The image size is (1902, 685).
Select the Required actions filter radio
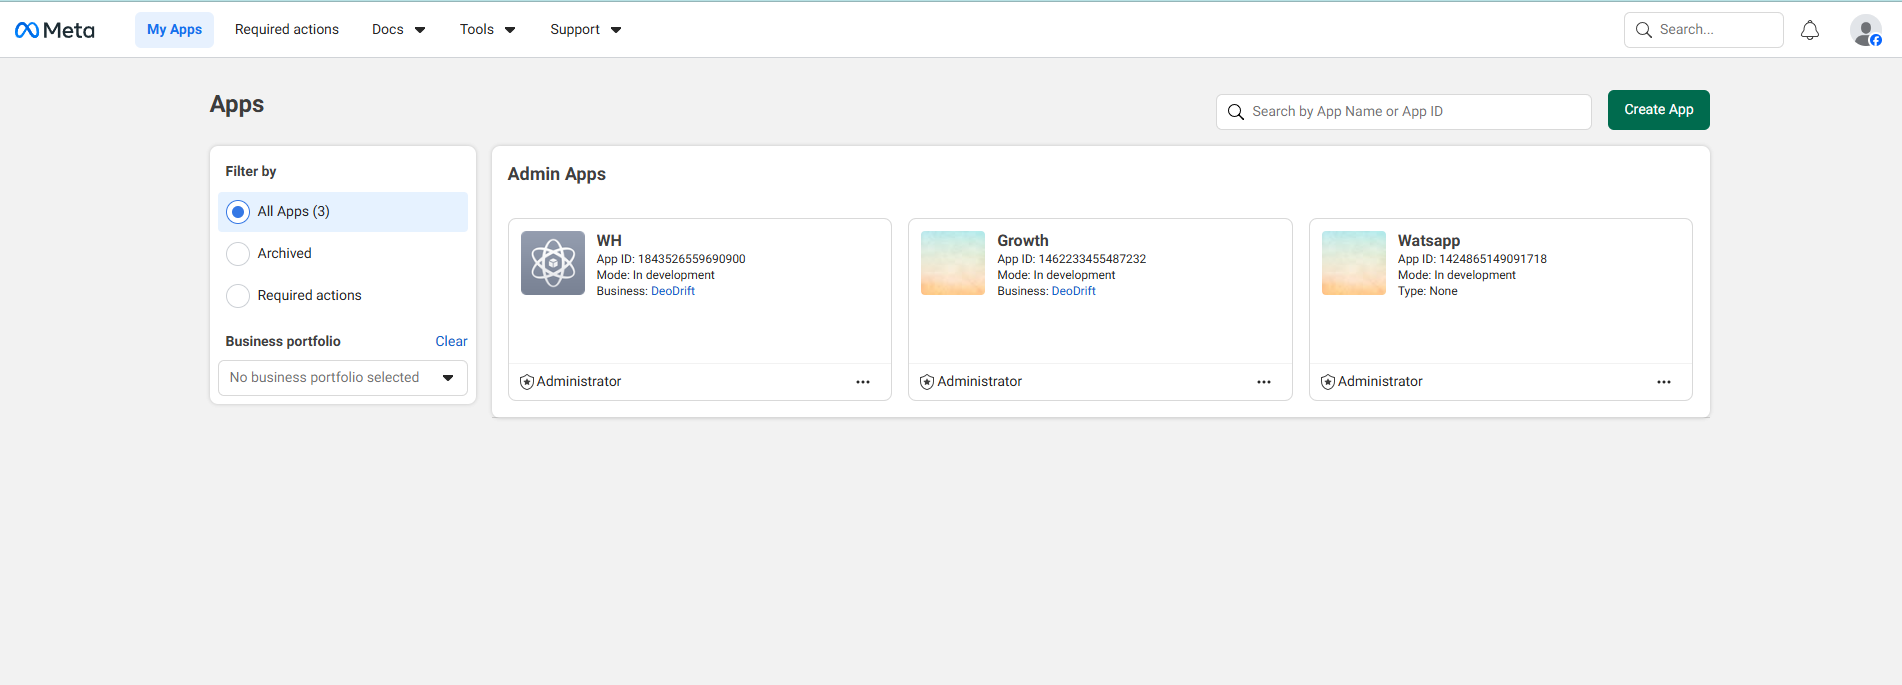[238, 296]
